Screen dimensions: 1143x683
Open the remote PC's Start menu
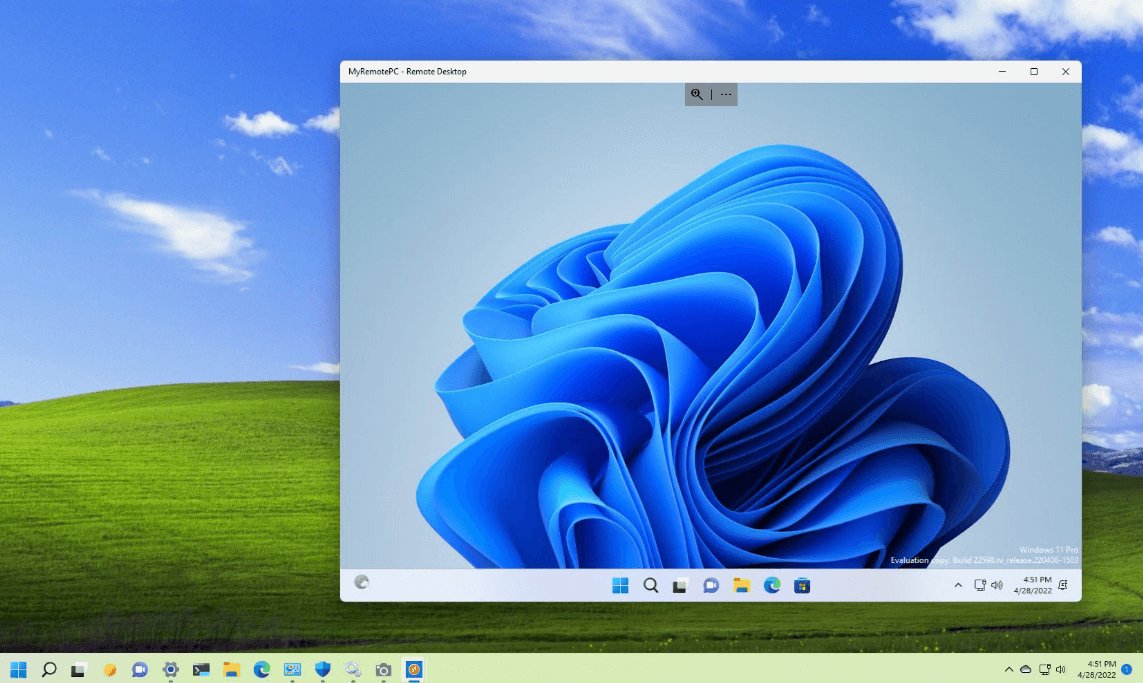(x=620, y=585)
